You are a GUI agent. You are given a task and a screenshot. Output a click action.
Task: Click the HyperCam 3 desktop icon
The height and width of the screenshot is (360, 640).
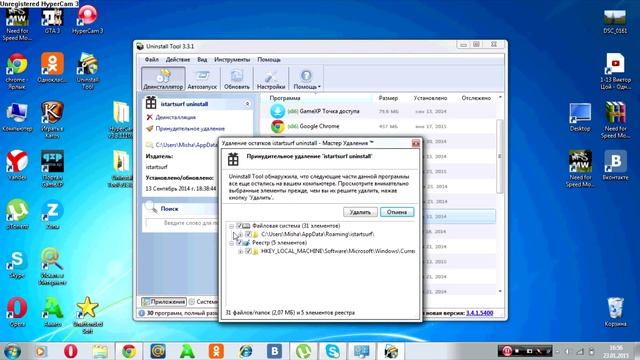(x=87, y=20)
